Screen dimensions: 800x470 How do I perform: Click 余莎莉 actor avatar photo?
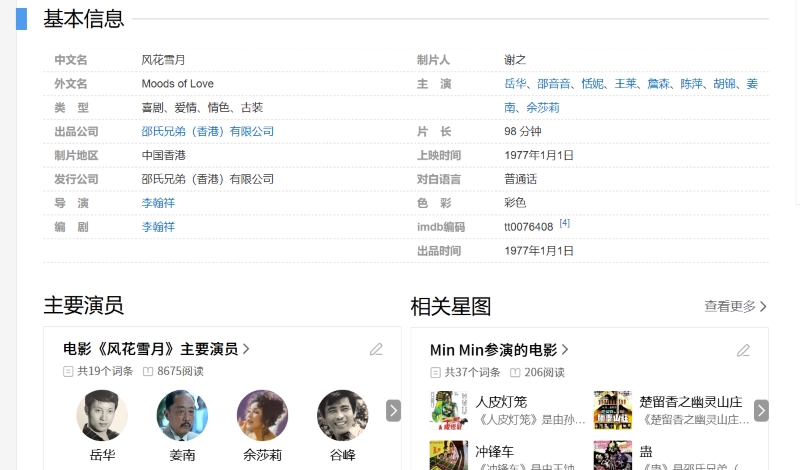262,415
